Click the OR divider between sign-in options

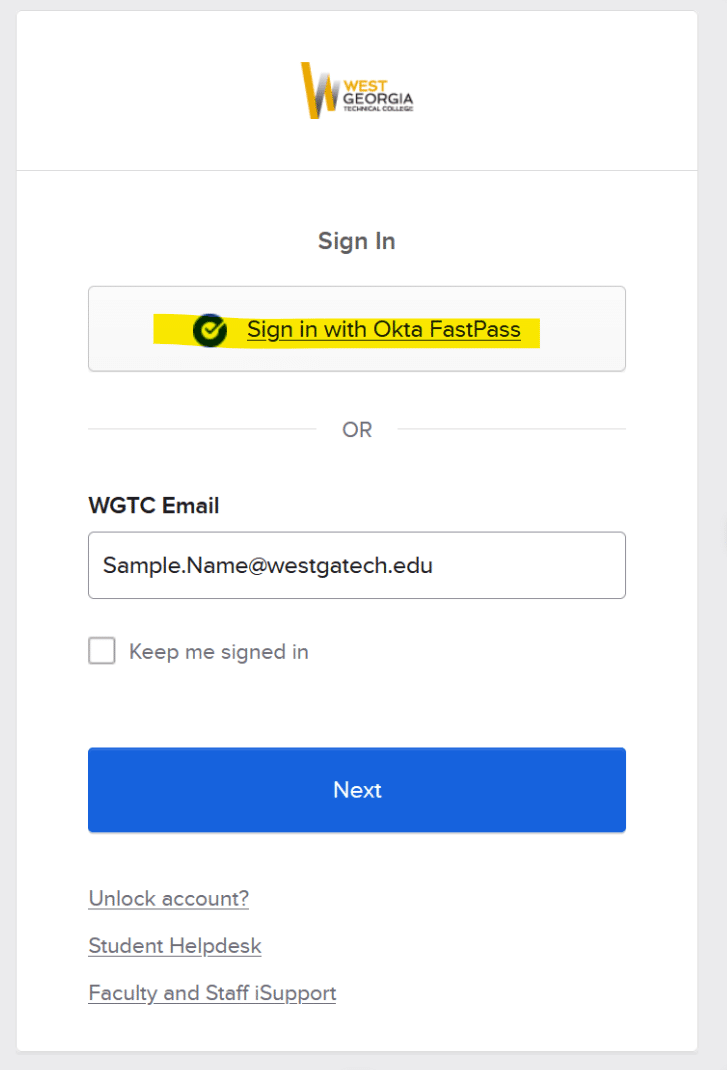point(357,429)
